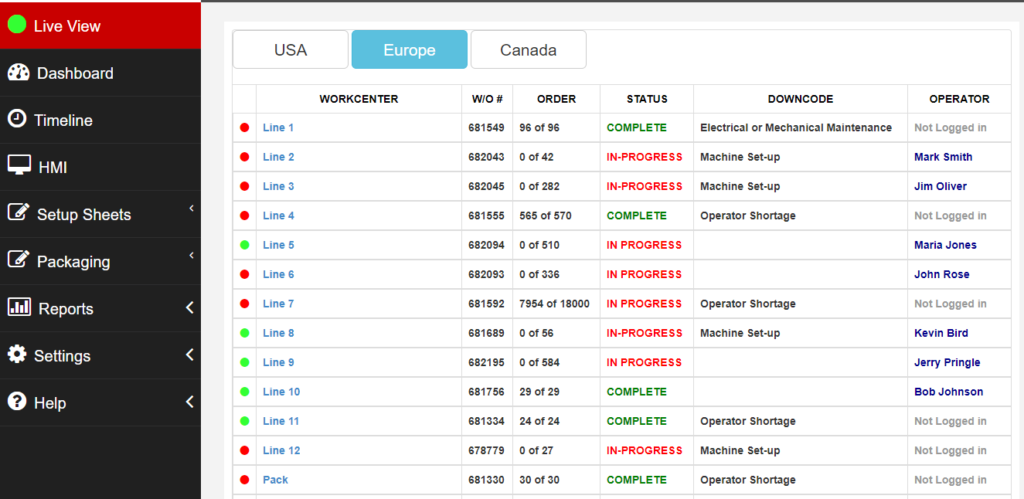
Task: Expand the Settings submenu chevron
Action: coord(189,355)
